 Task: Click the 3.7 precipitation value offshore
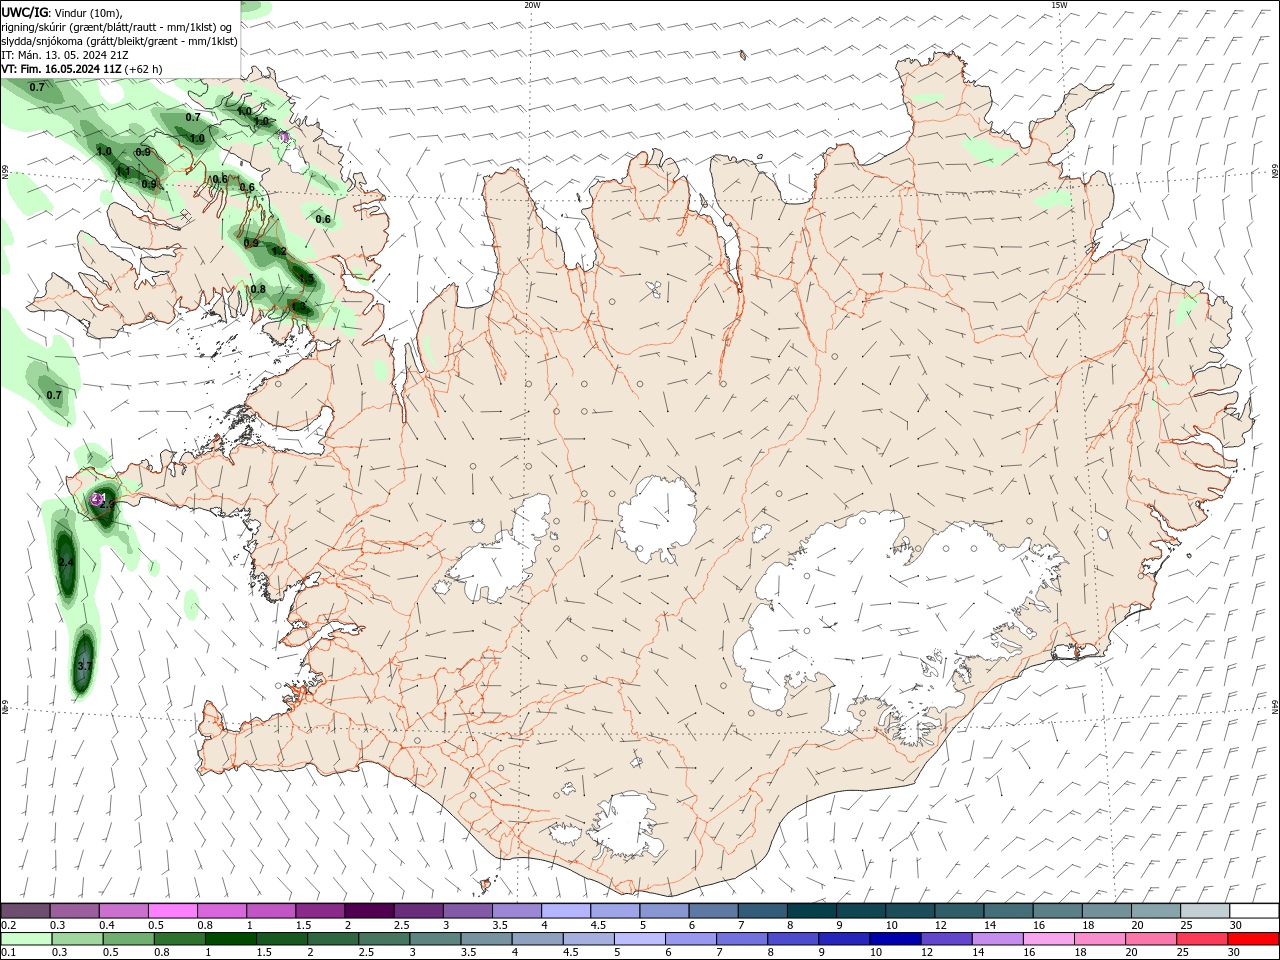[x=84, y=666]
